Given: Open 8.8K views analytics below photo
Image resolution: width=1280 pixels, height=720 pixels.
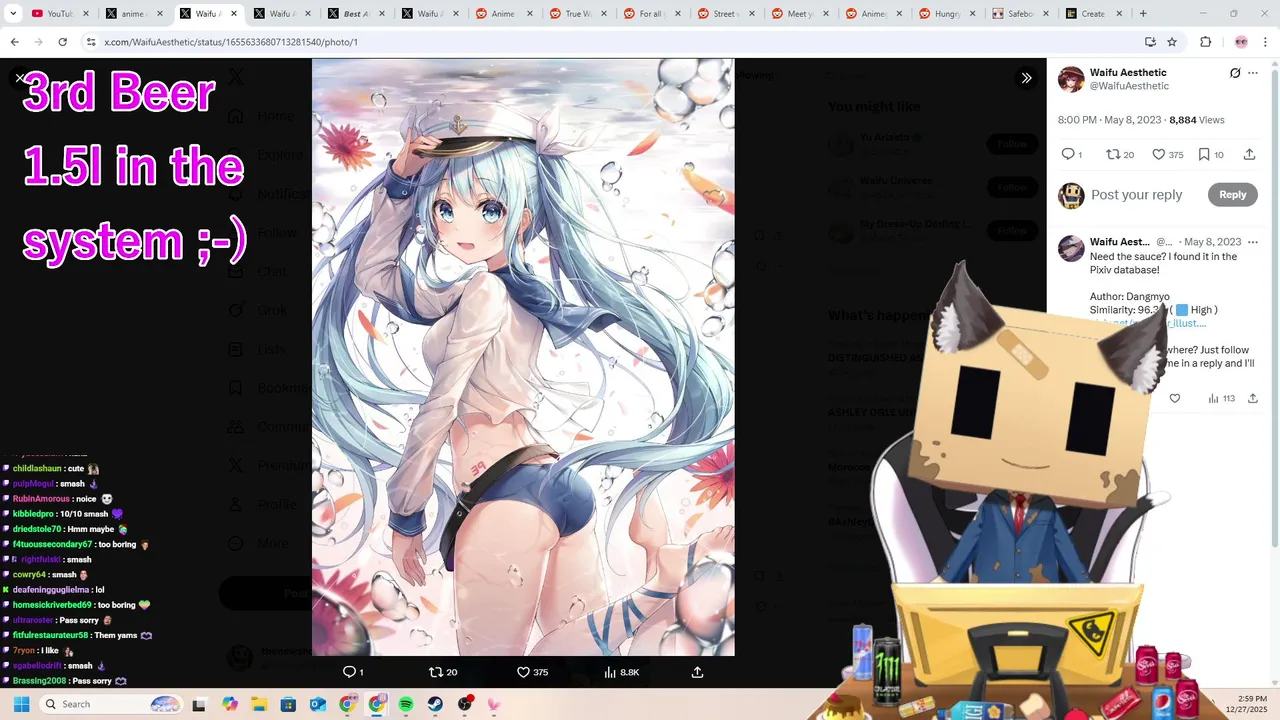Looking at the screenshot, I should coord(621,672).
